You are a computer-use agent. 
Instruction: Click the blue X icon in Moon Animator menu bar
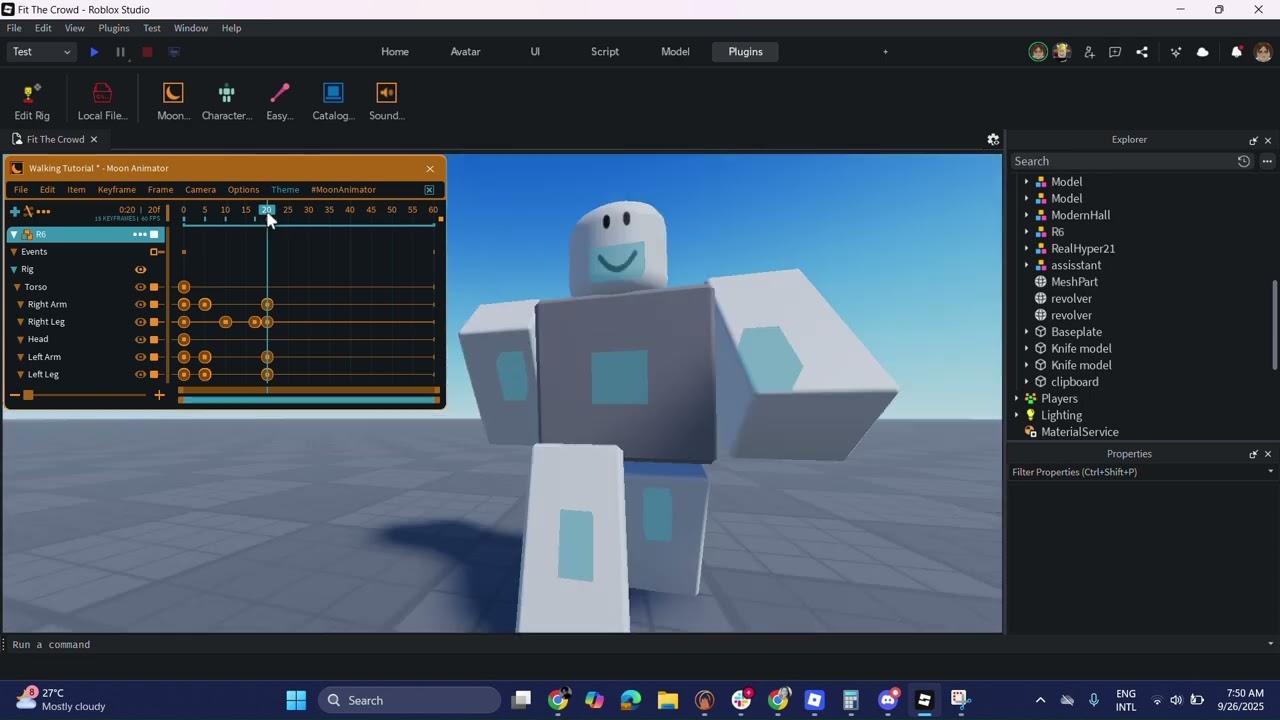(429, 190)
